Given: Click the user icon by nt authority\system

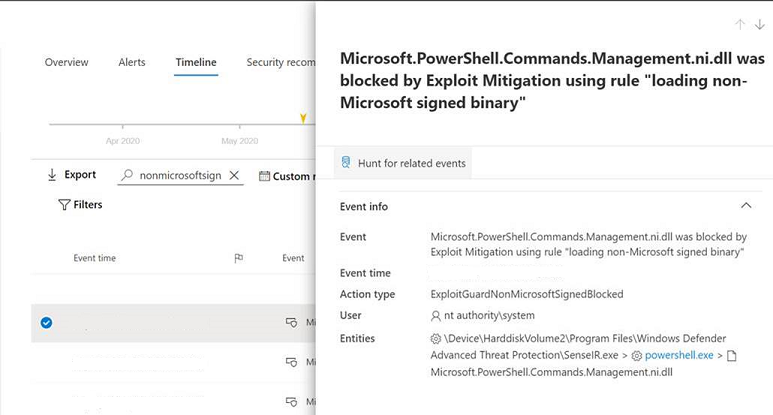Looking at the screenshot, I should coord(436,316).
